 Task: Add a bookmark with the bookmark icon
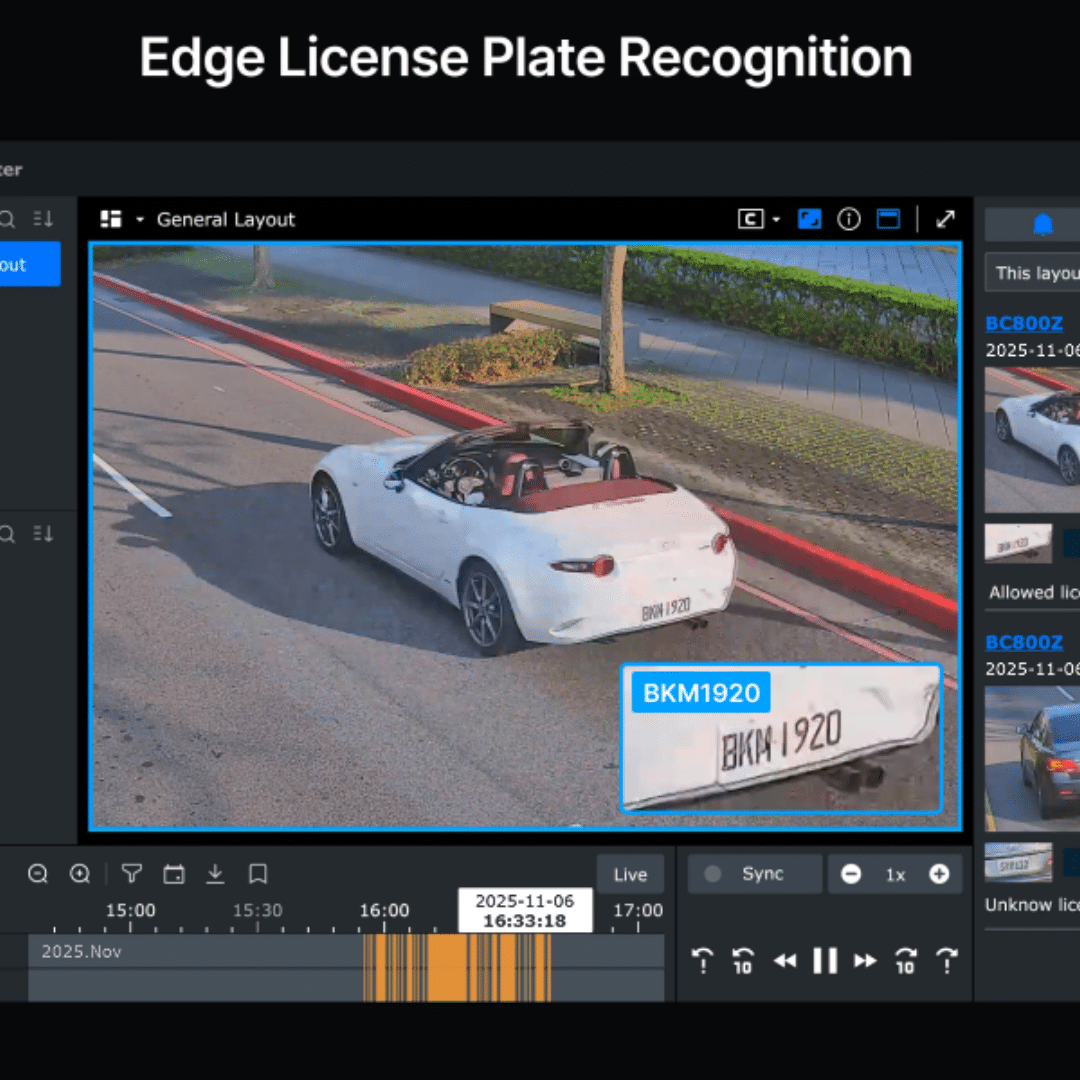(258, 874)
